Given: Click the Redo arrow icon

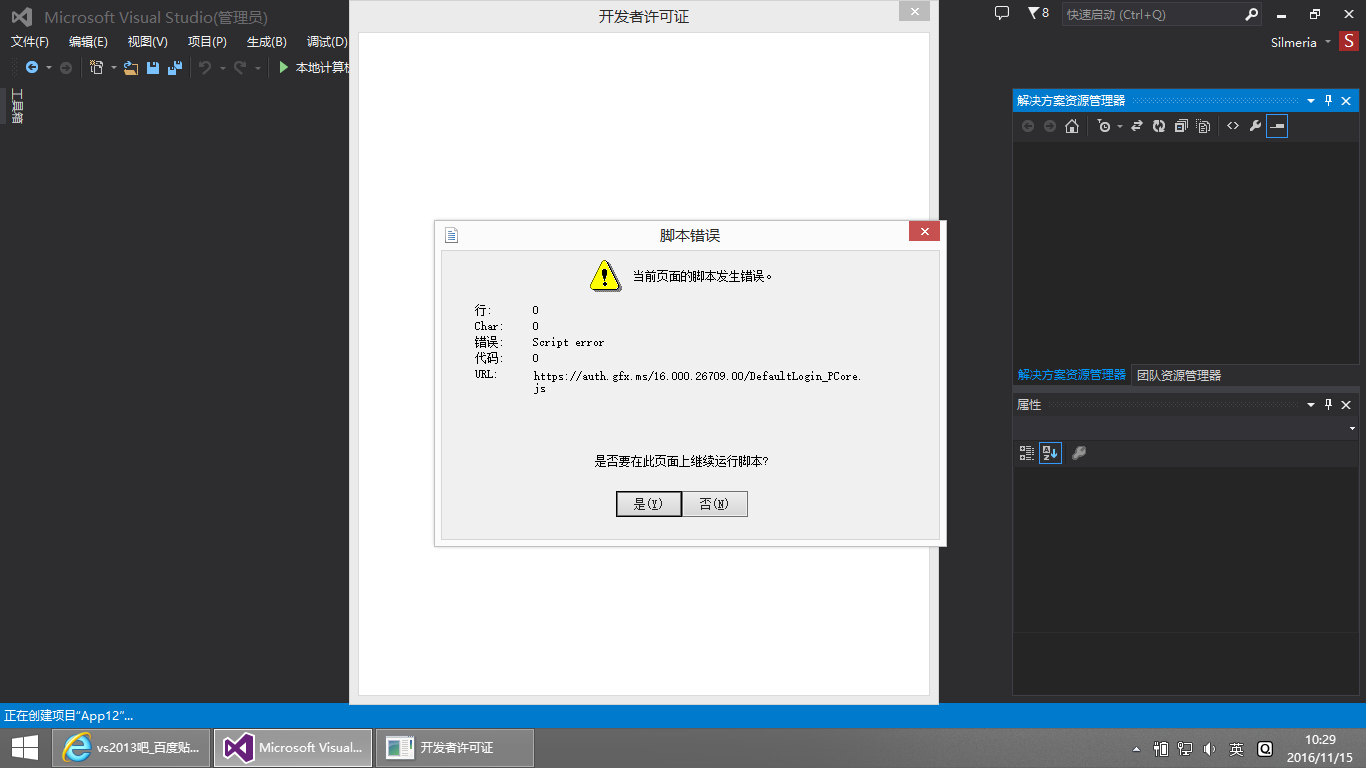Looking at the screenshot, I should (x=240, y=67).
